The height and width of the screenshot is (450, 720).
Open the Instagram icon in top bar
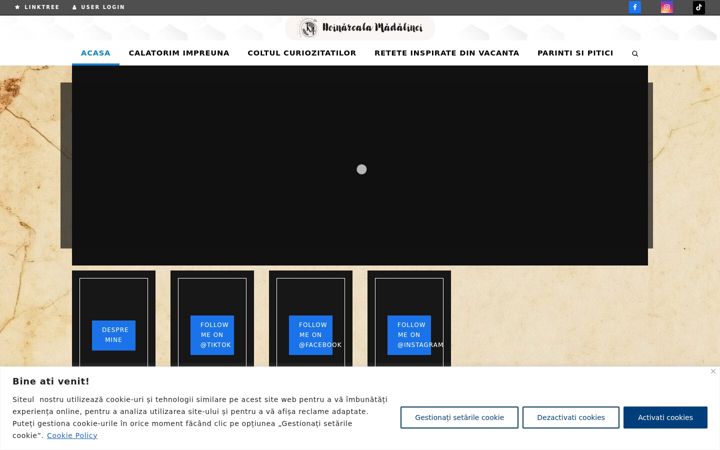(667, 7)
